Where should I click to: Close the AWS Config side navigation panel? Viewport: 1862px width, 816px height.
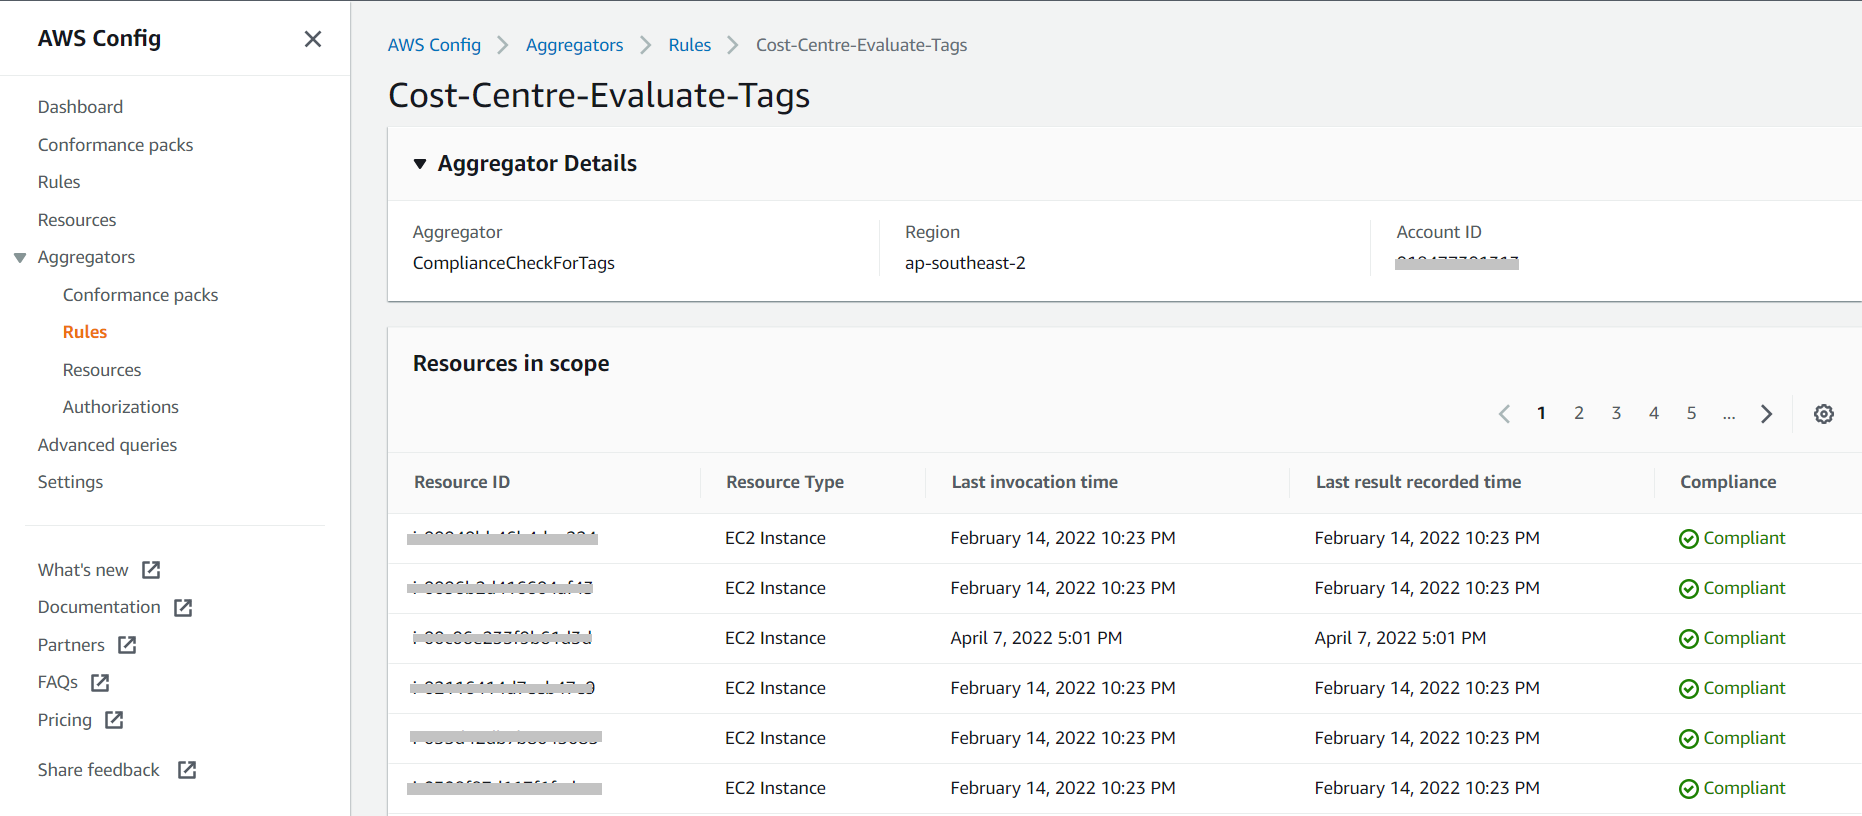(x=313, y=39)
